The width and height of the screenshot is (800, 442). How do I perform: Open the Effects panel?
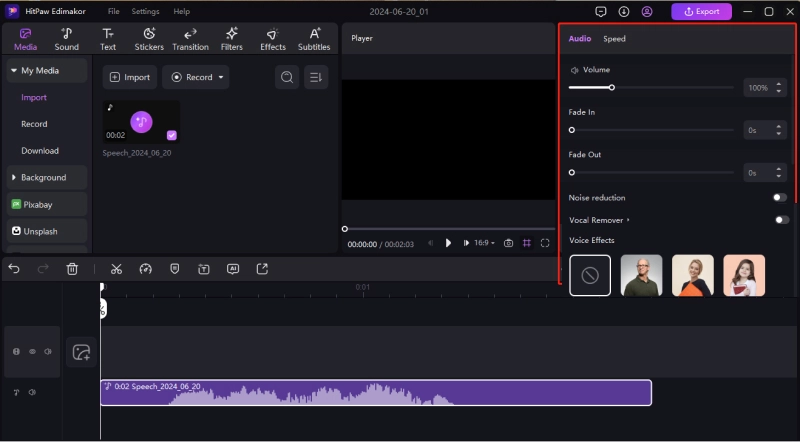coord(273,39)
